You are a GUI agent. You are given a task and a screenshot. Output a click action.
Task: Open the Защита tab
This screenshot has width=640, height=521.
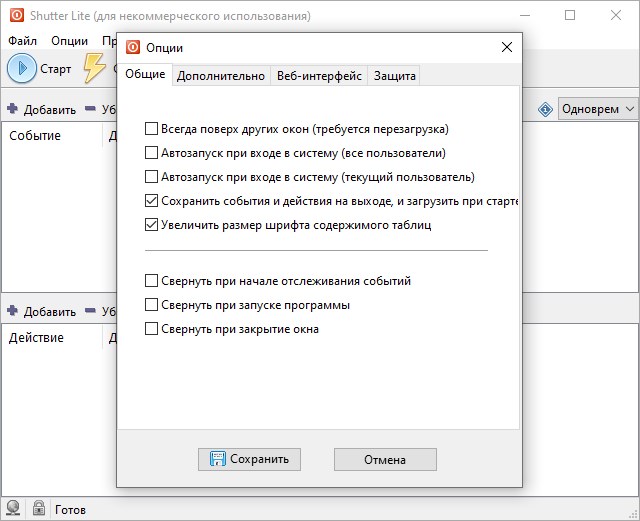[x=395, y=76]
